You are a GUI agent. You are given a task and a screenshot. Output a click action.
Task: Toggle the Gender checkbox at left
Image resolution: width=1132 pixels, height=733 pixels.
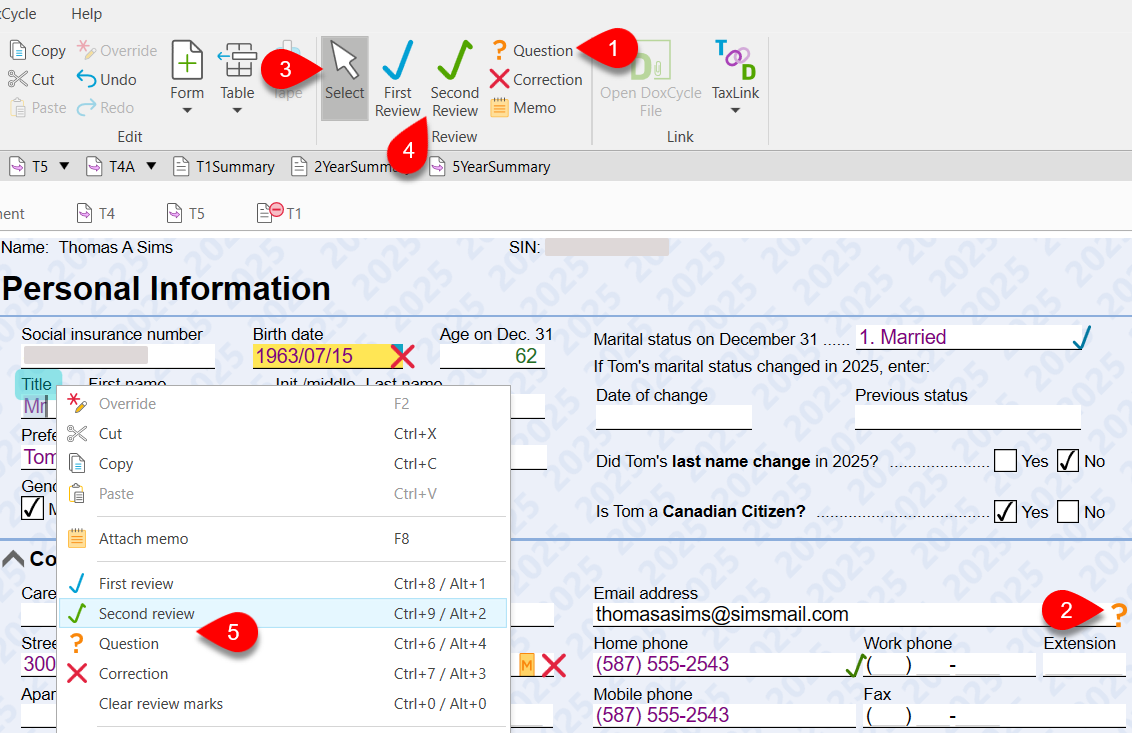tap(32, 508)
